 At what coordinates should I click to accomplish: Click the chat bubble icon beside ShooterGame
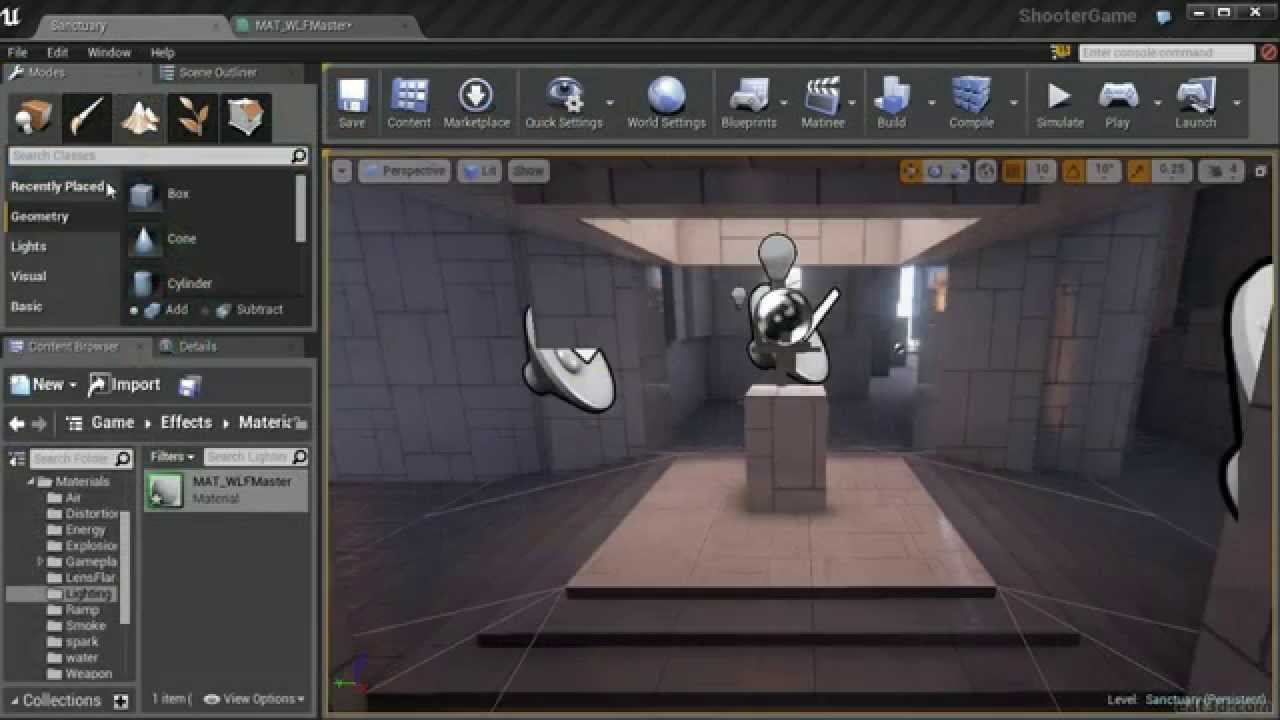click(1163, 17)
